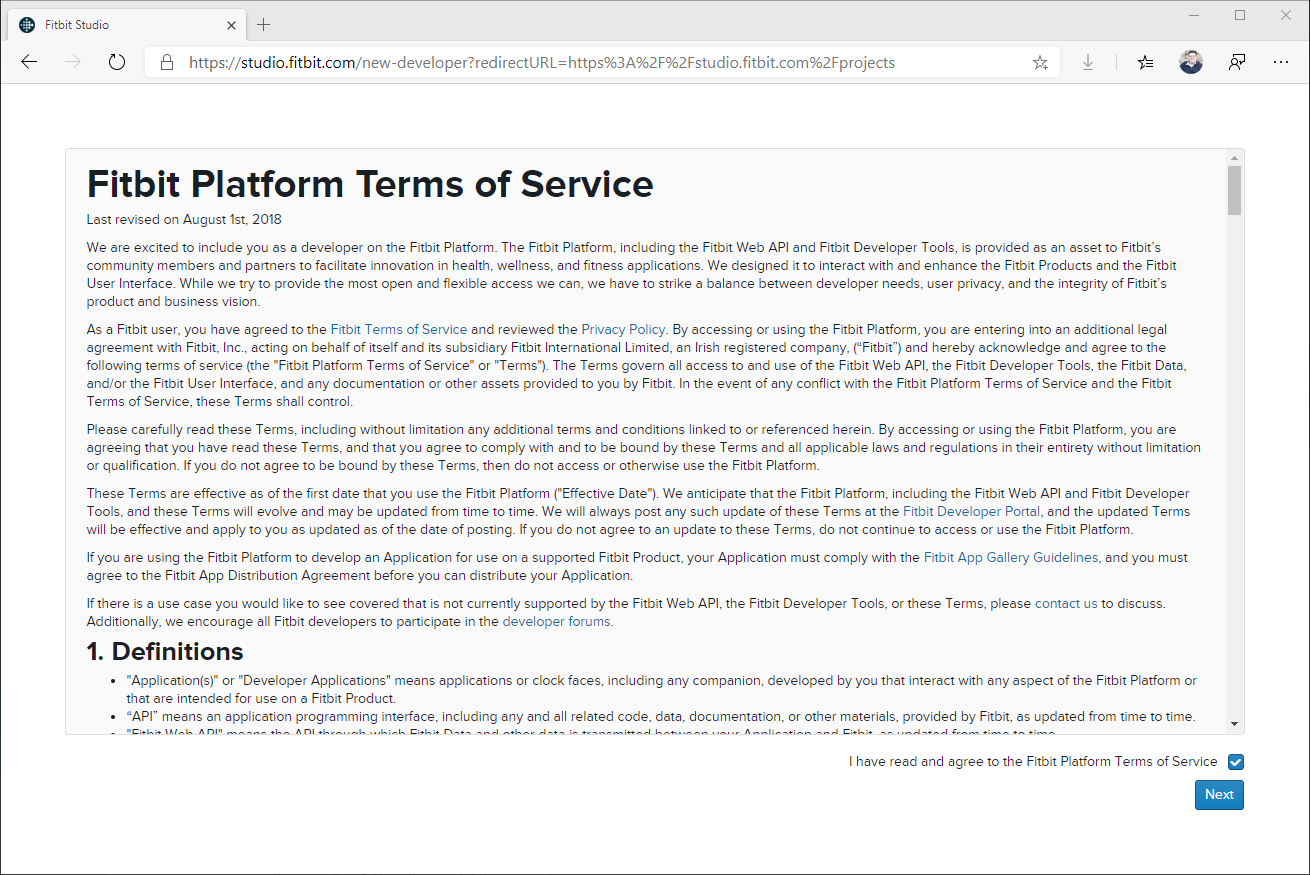Click the padlock site info icon
Image resolution: width=1310 pixels, height=875 pixels.
click(167, 62)
